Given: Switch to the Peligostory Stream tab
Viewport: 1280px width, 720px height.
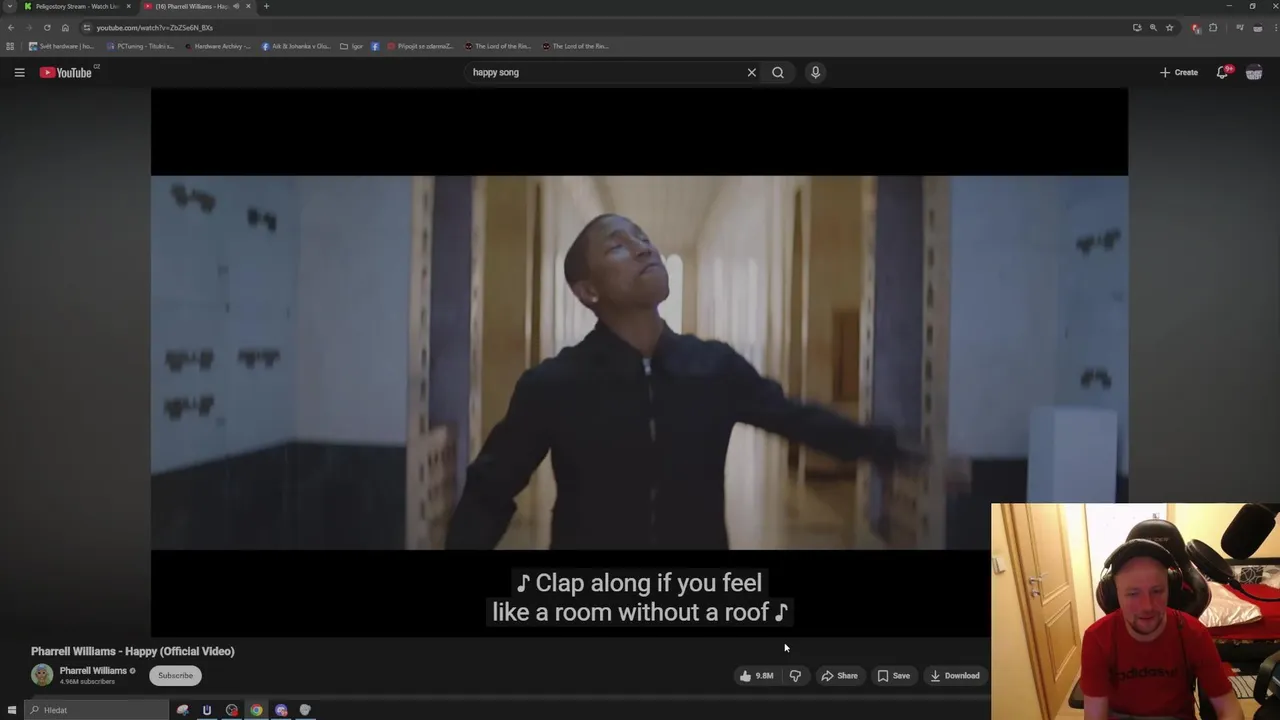Looking at the screenshot, I should 77,6.
